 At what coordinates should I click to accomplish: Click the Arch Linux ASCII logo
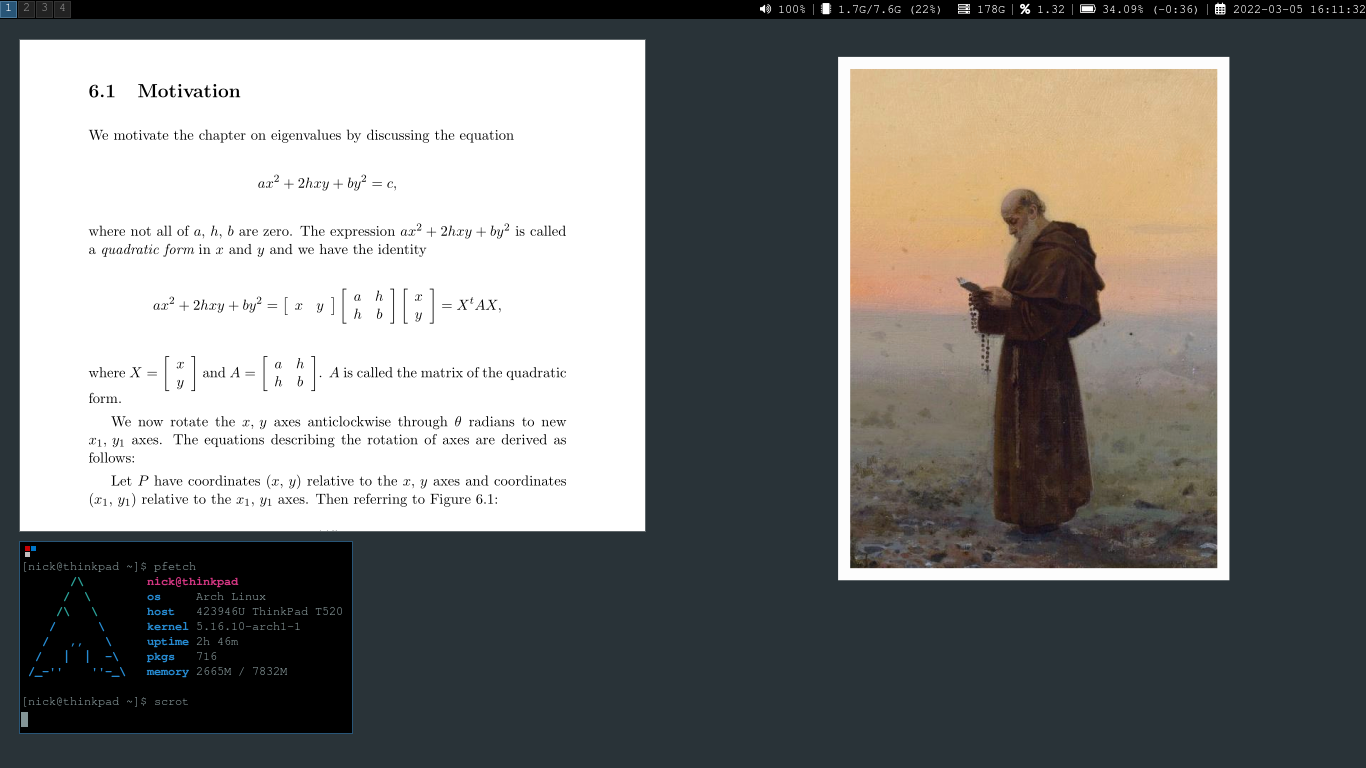click(76, 627)
